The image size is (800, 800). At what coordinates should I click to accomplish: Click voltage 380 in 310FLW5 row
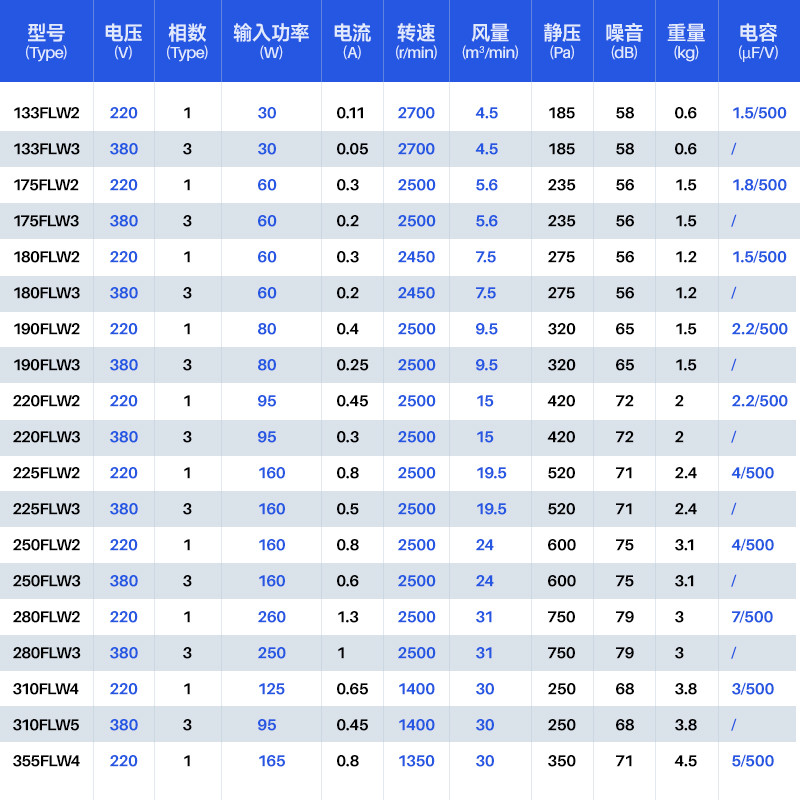click(123, 724)
